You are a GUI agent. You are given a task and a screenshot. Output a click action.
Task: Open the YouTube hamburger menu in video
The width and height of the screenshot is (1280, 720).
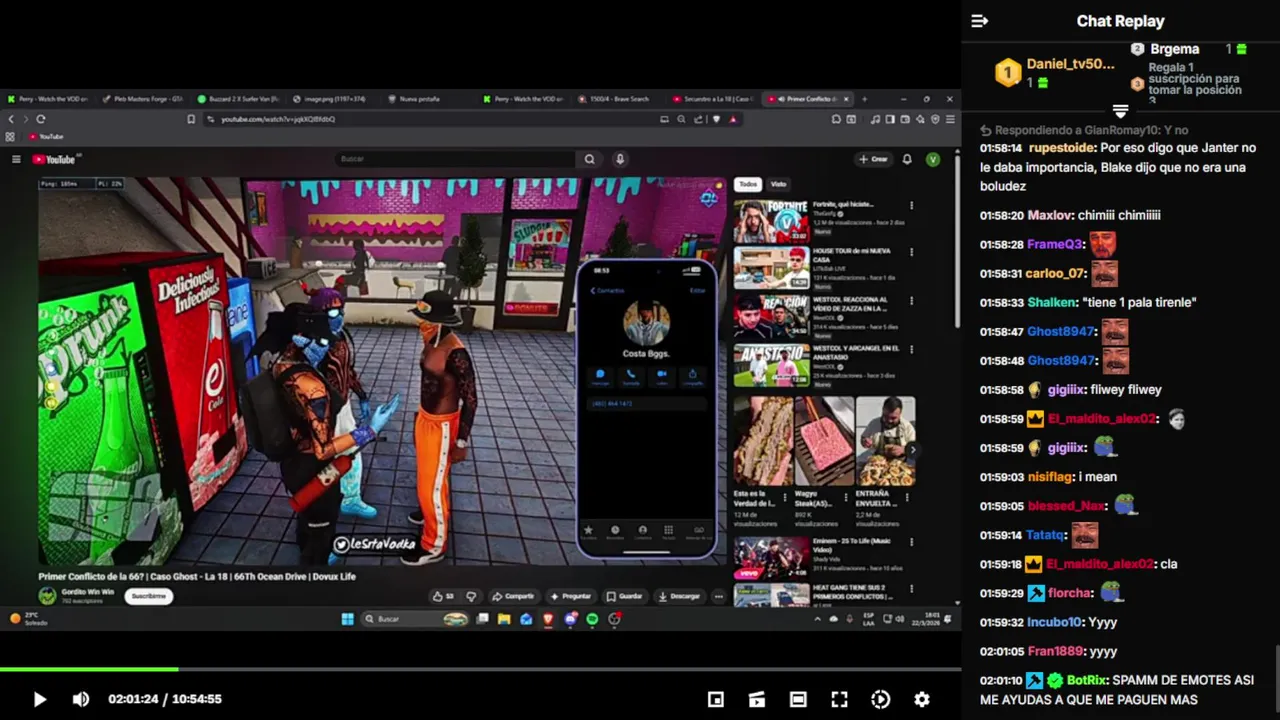[x=16, y=159]
